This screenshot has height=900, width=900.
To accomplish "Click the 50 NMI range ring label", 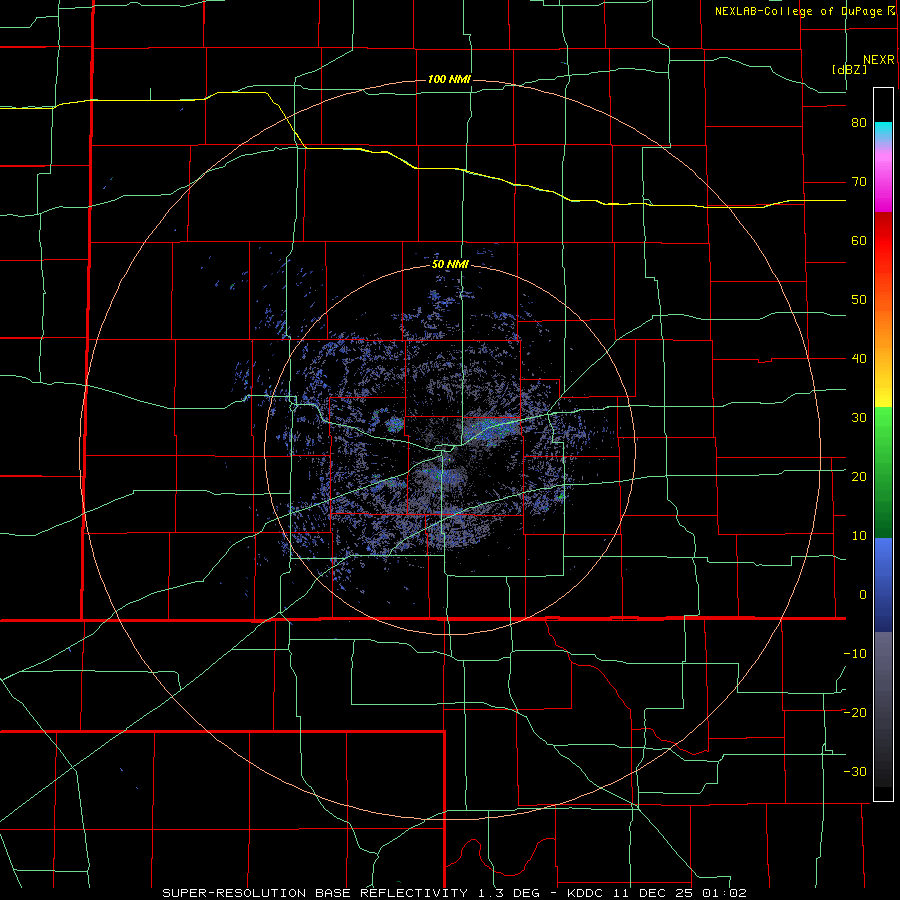I will 450,265.
